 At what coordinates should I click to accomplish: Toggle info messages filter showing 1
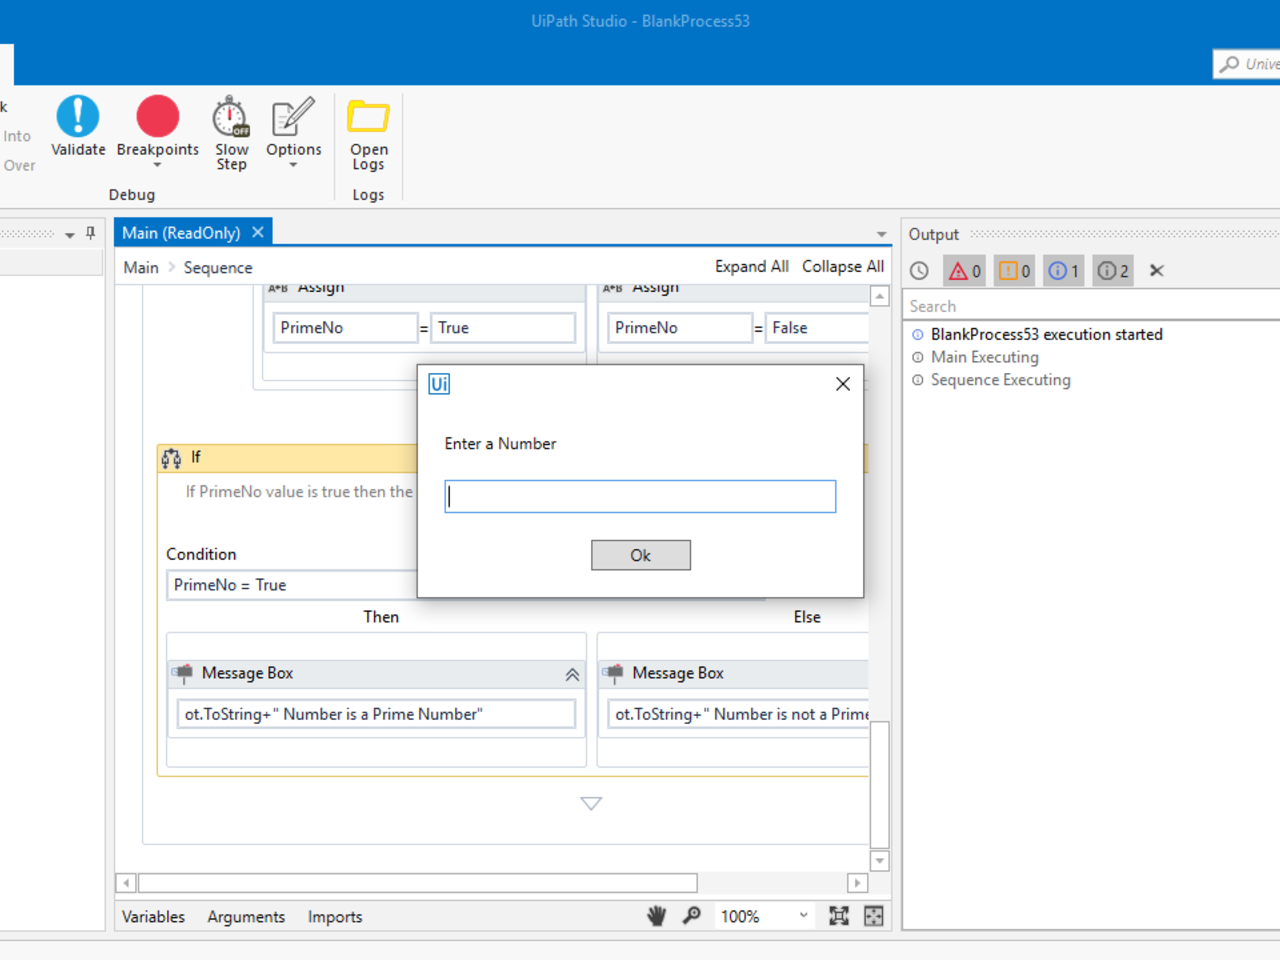pos(1063,271)
